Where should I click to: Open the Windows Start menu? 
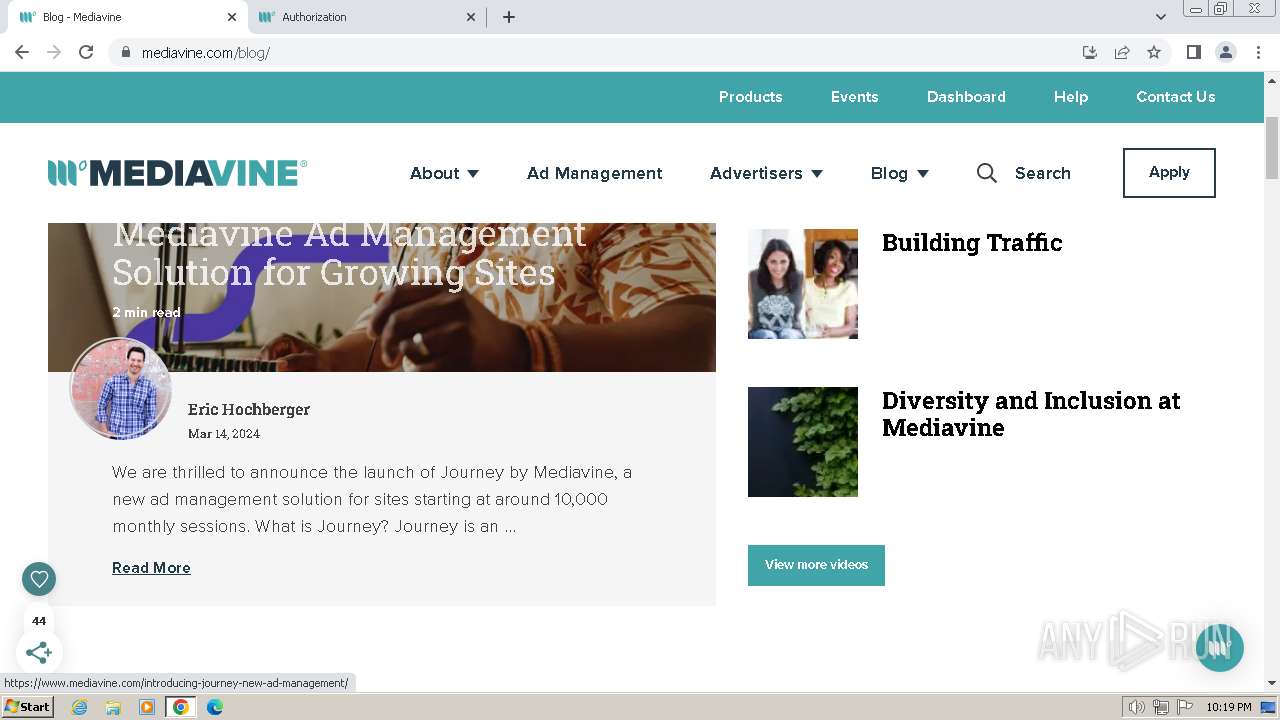[27, 707]
